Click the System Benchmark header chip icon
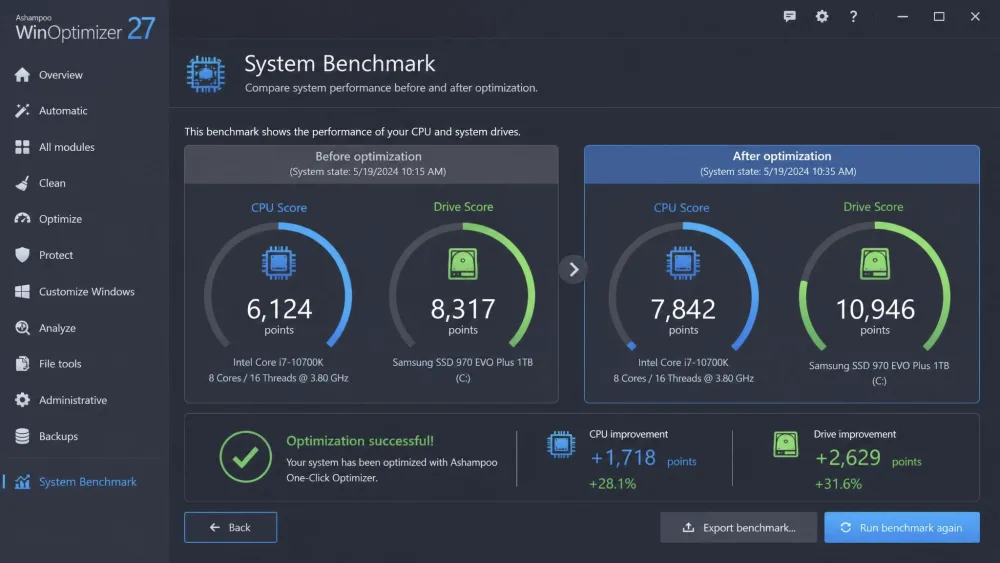The image size is (1000, 563). (205, 75)
